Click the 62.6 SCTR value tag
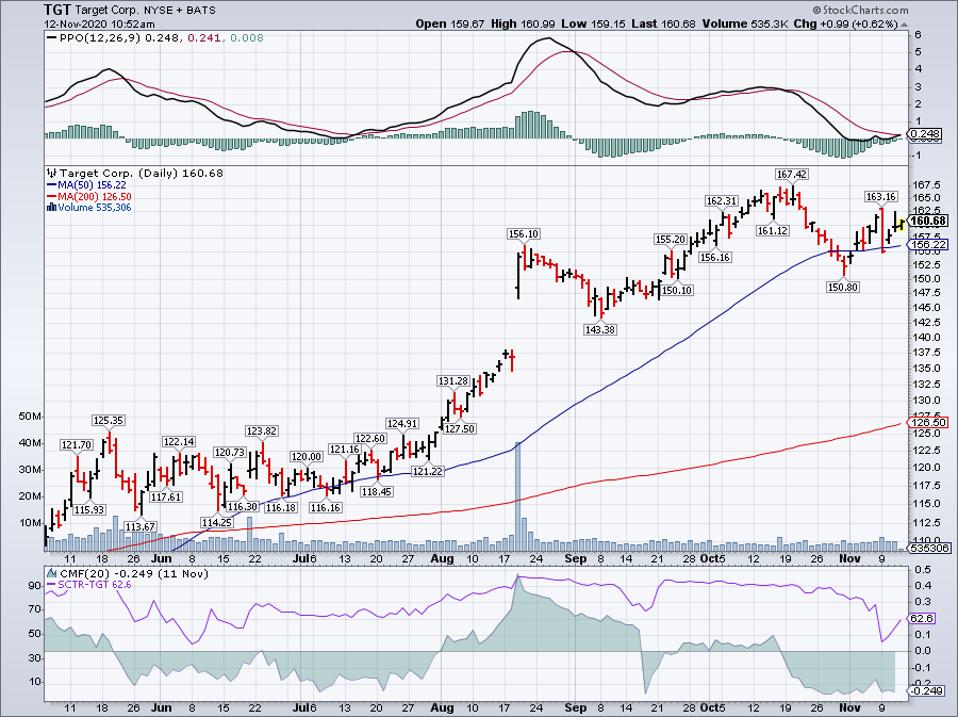This screenshot has width=958, height=717. (x=921, y=618)
